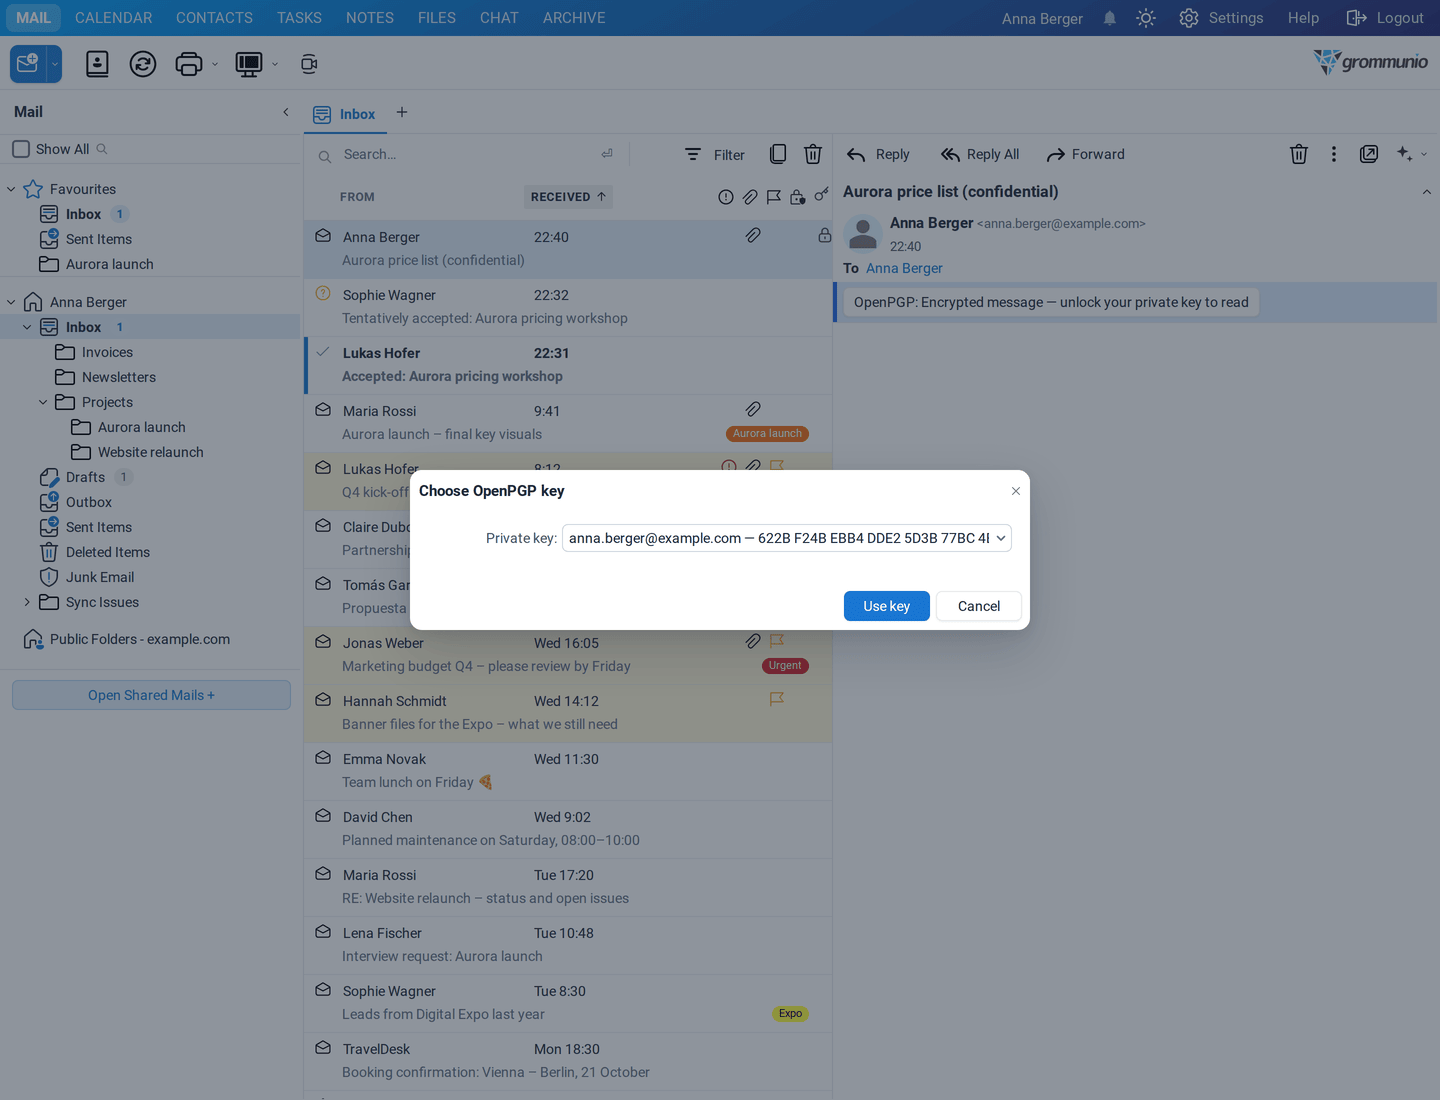Click Cancel in the OpenPGP dialog
This screenshot has height=1100, width=1440.
coord(979,606)
